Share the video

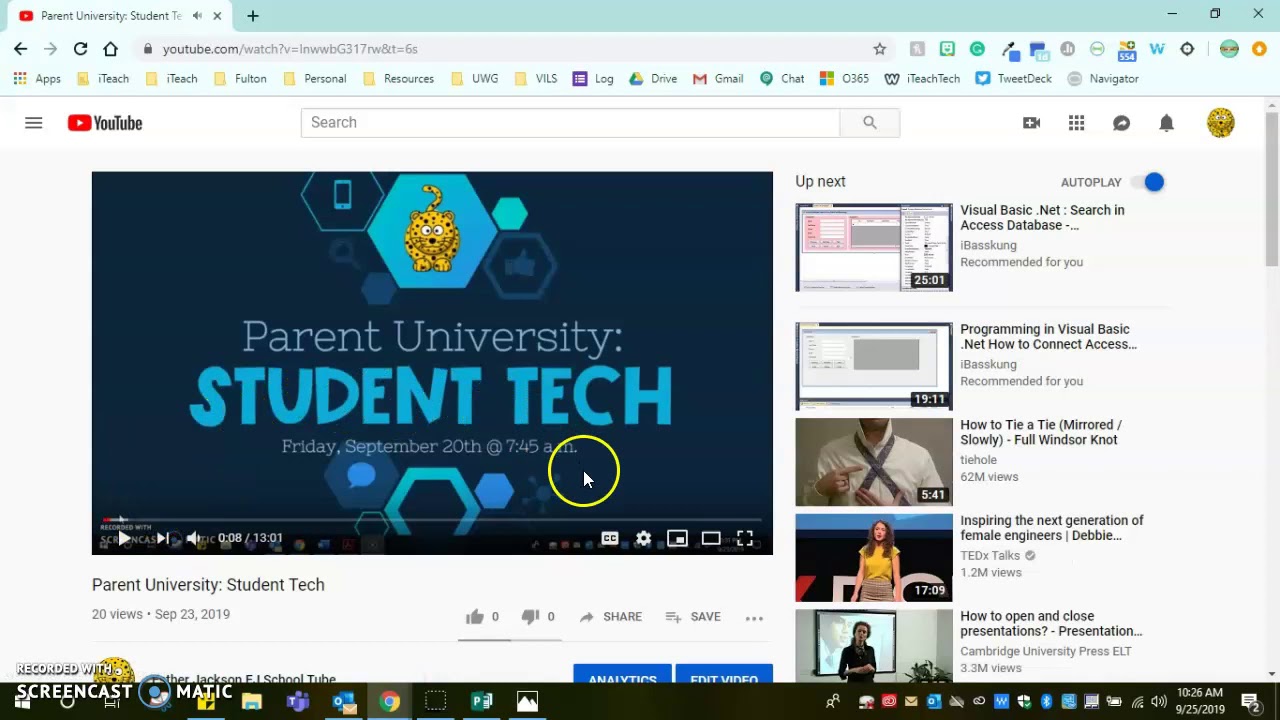point(610,617)
